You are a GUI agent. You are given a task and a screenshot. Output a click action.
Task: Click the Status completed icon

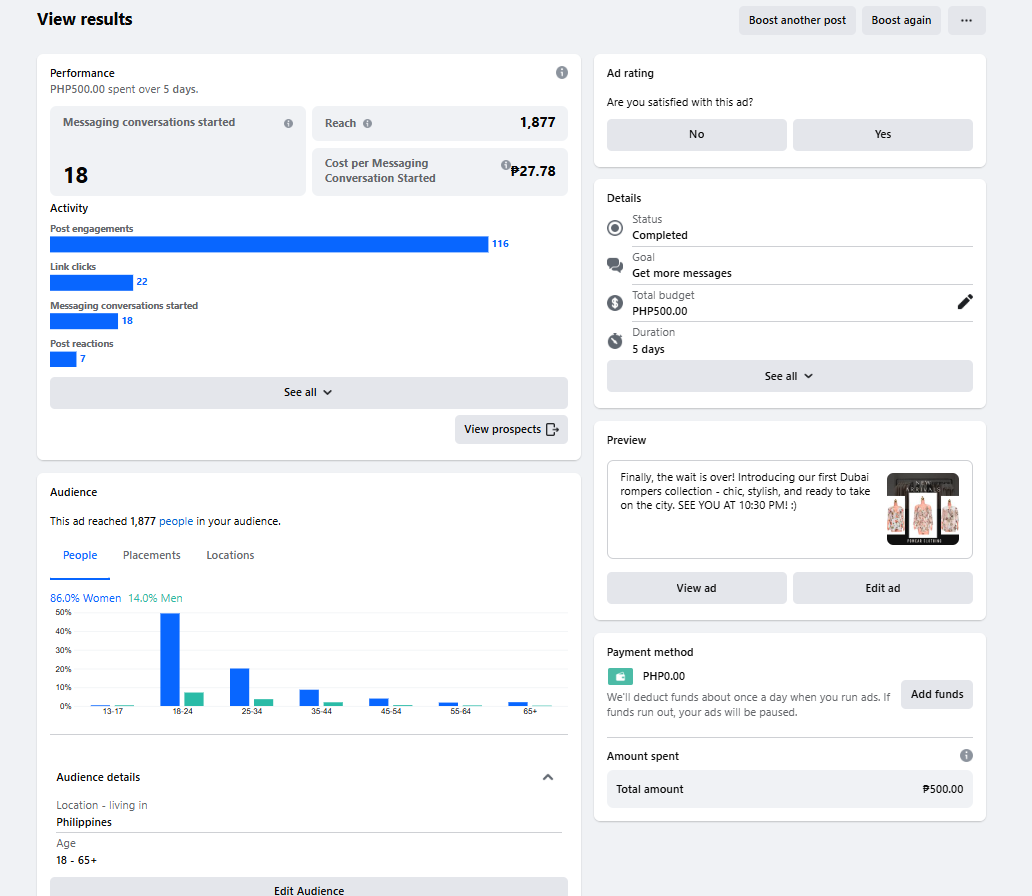click(x=615, y=228)
